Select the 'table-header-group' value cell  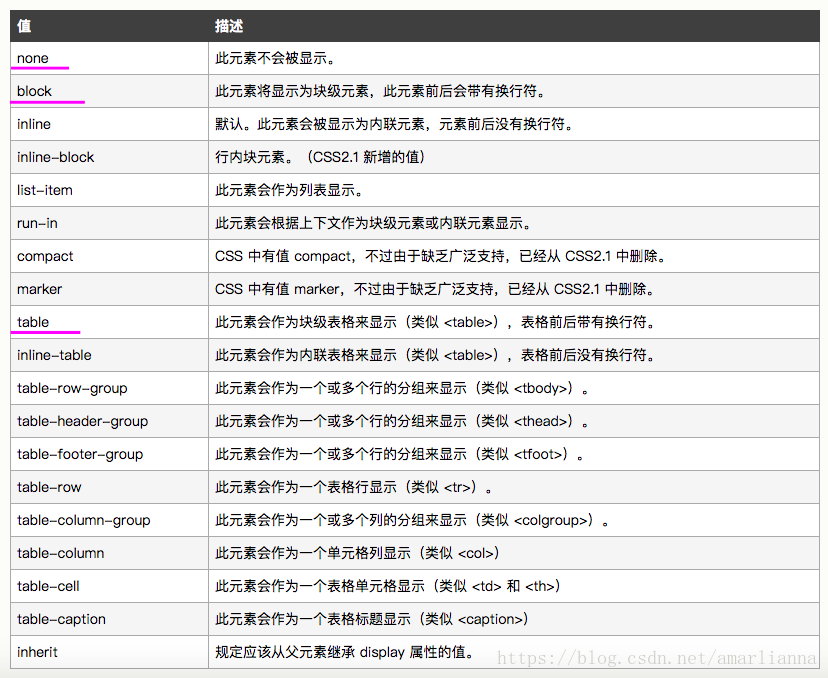pyautogui.click(x=109, y=421)
